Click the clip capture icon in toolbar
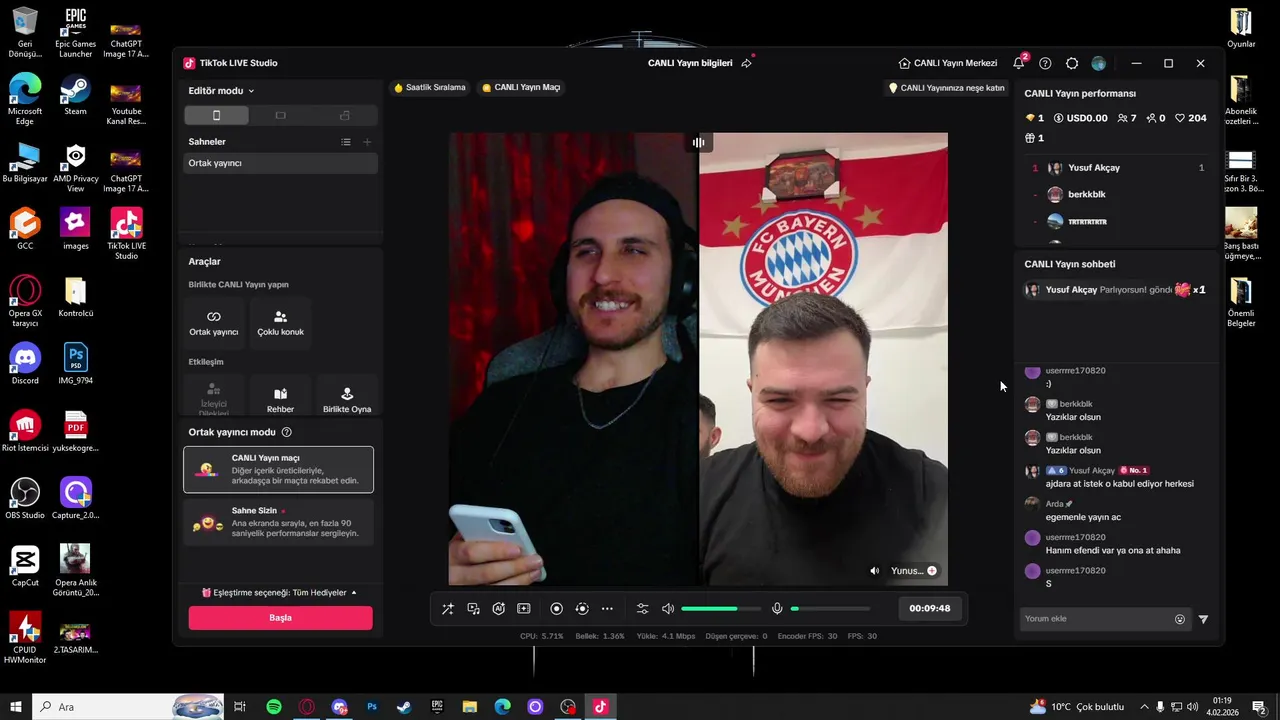The width and height of the screenshot is (1280, 720). tap(523, 609)
